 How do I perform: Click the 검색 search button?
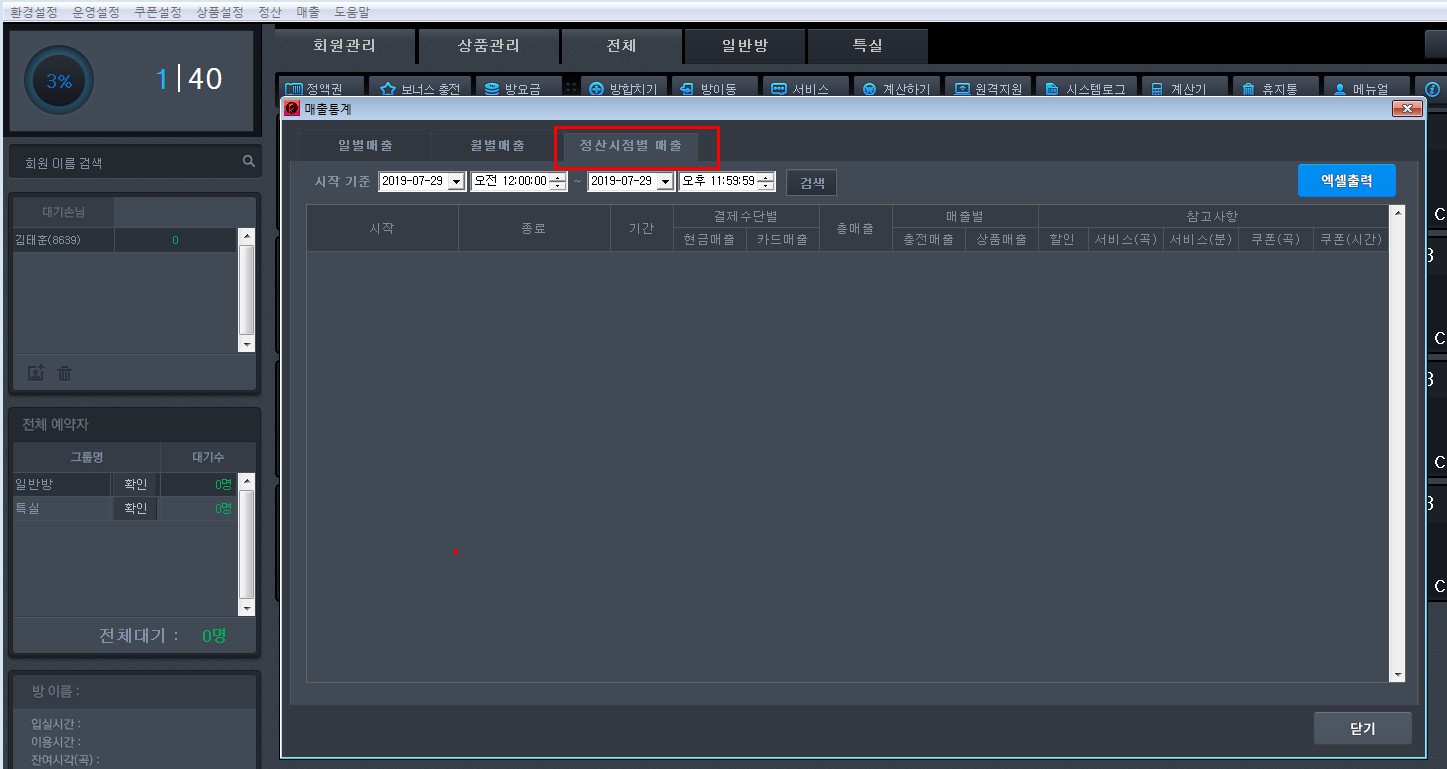[811, 183]
